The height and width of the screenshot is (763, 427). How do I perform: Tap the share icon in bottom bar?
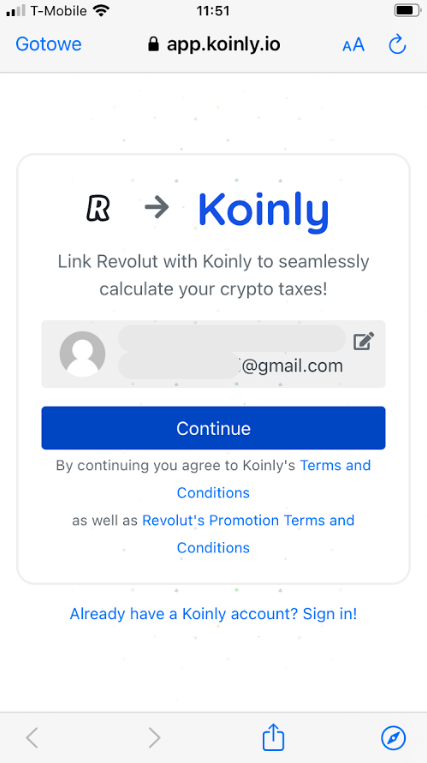point(273,737)
